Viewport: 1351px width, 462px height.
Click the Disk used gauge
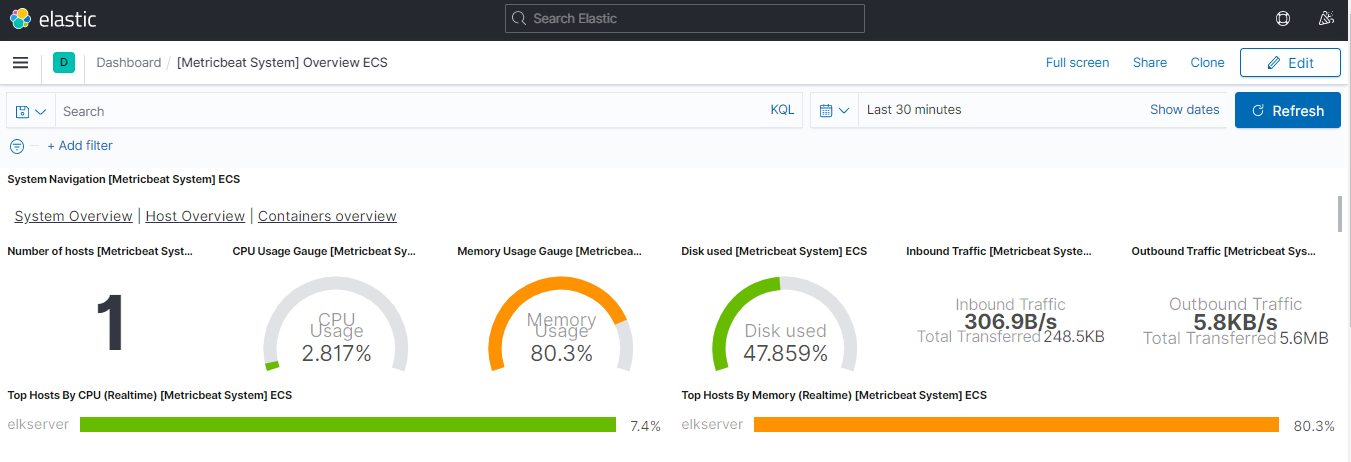click(x=785, y=324)
